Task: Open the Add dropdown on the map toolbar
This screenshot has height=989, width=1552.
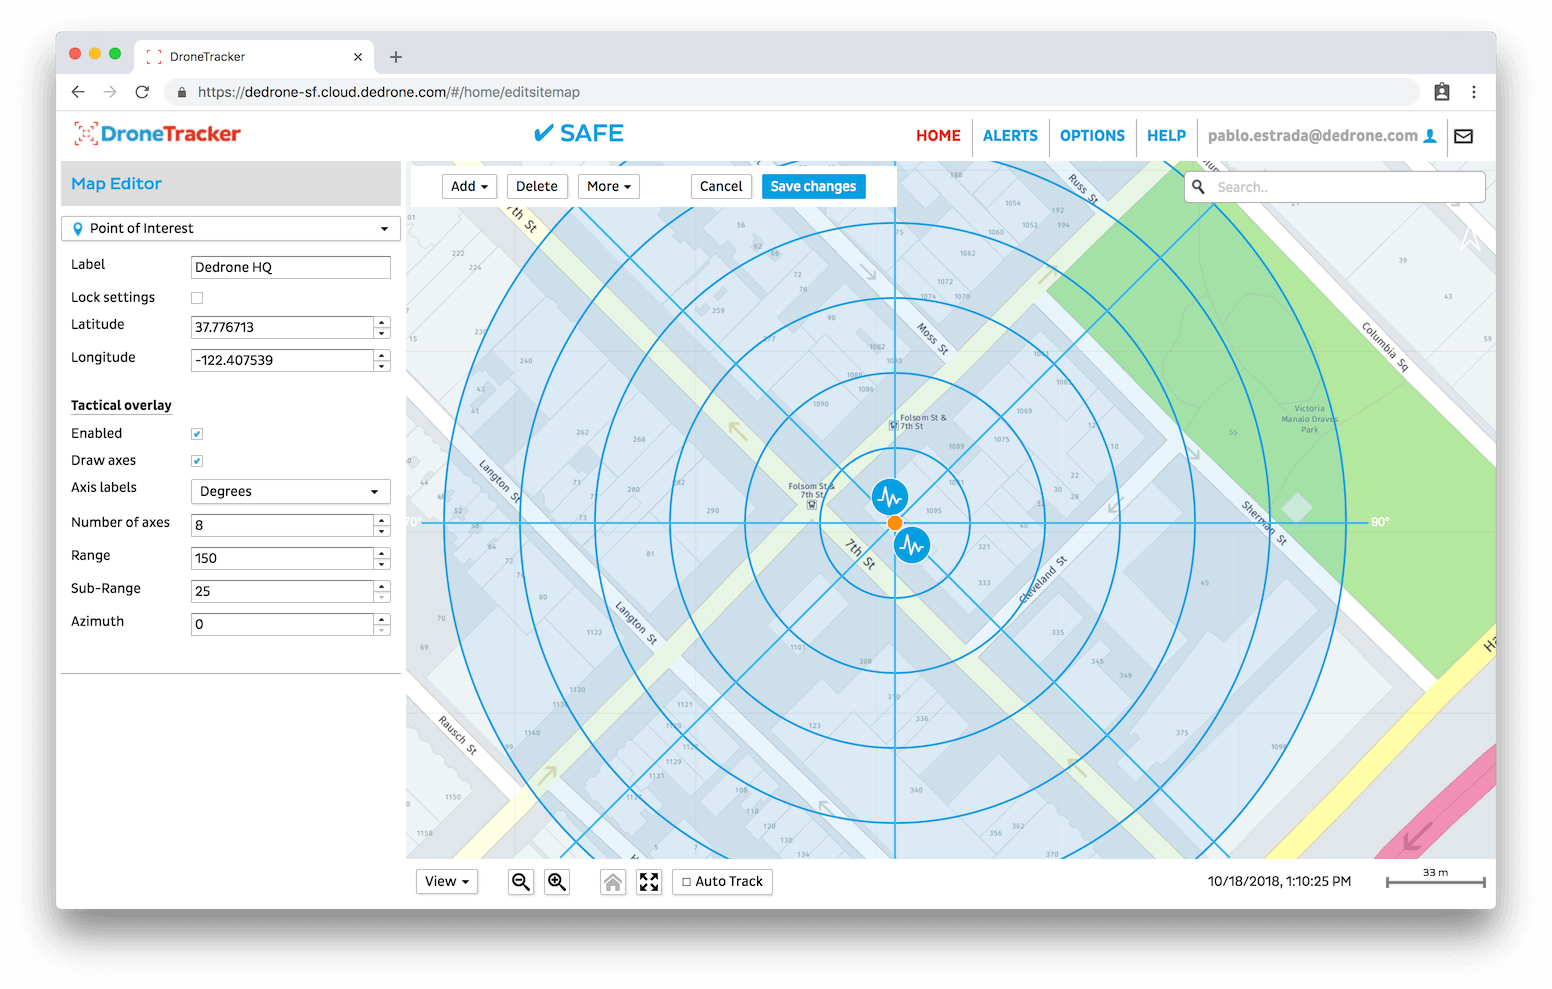Action: point(469,186)
